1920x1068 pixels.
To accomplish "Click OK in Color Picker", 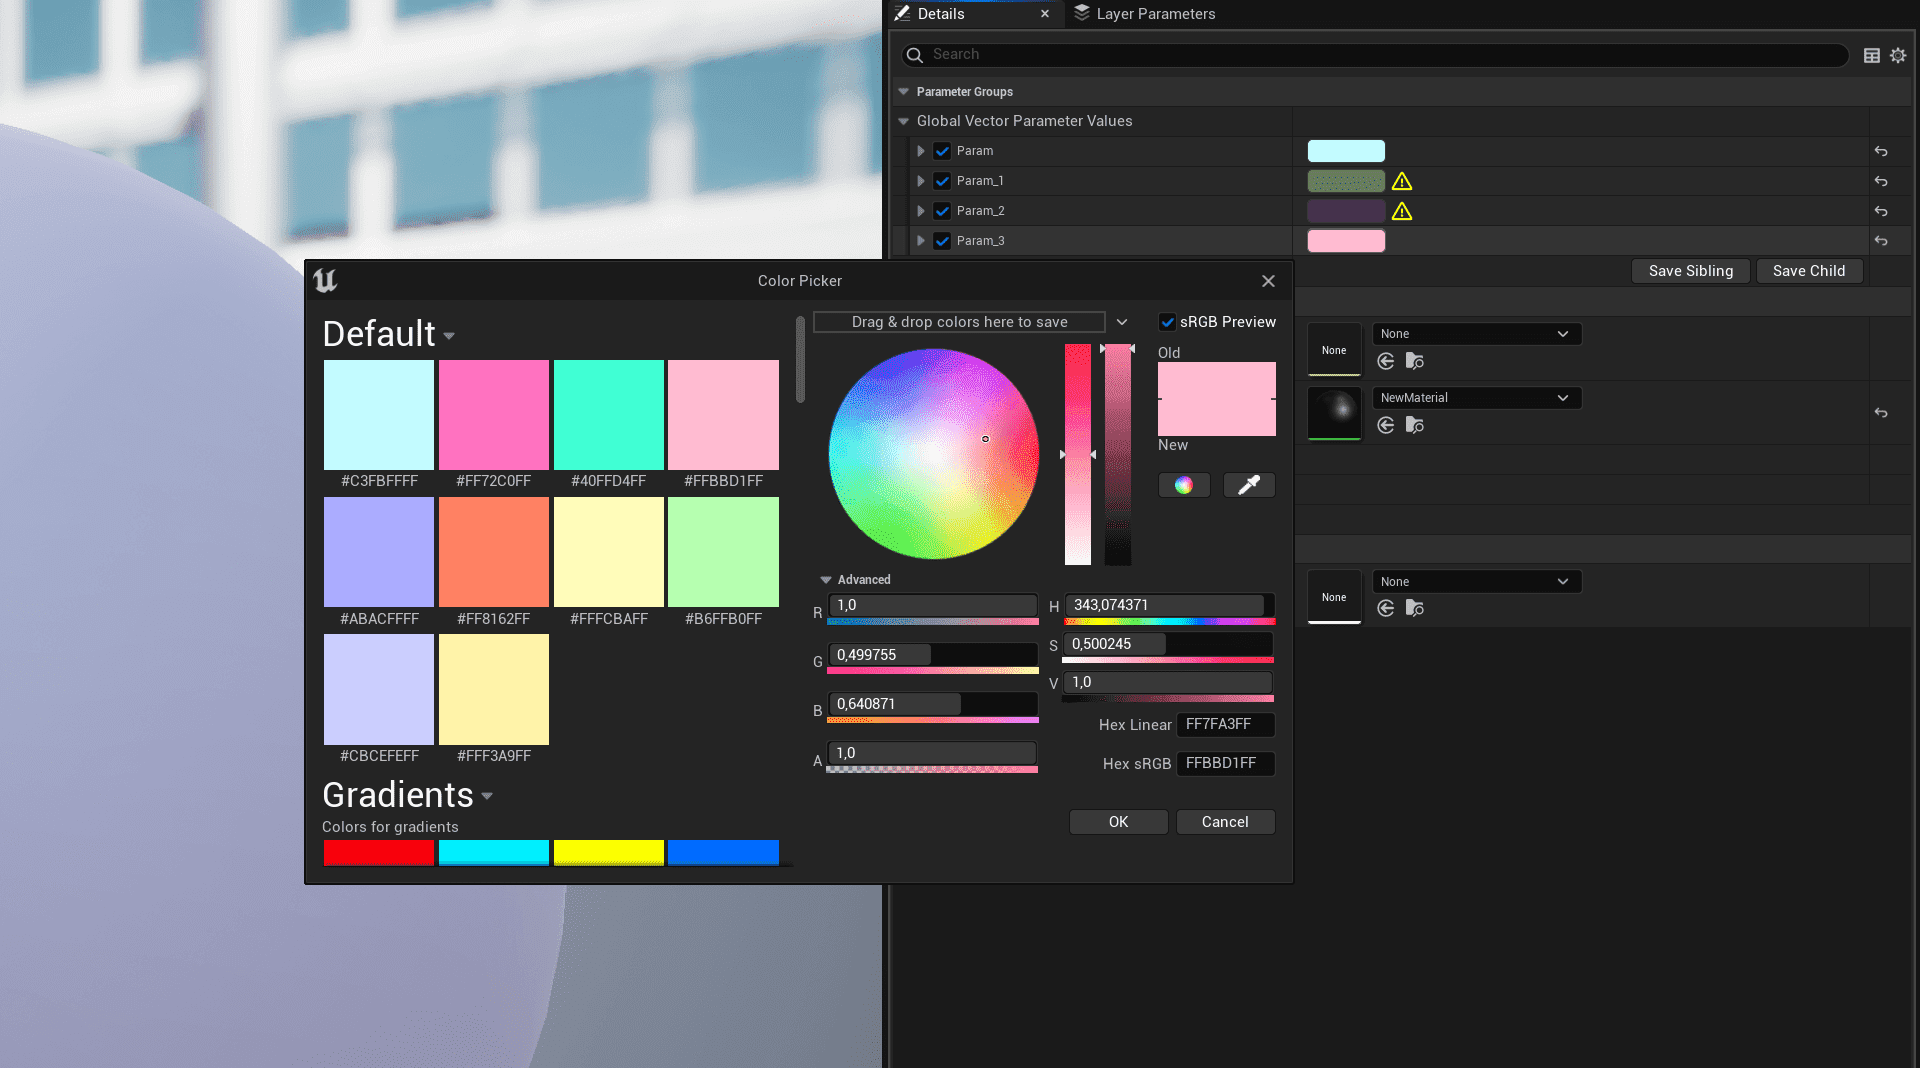I will click(1118, 822).
